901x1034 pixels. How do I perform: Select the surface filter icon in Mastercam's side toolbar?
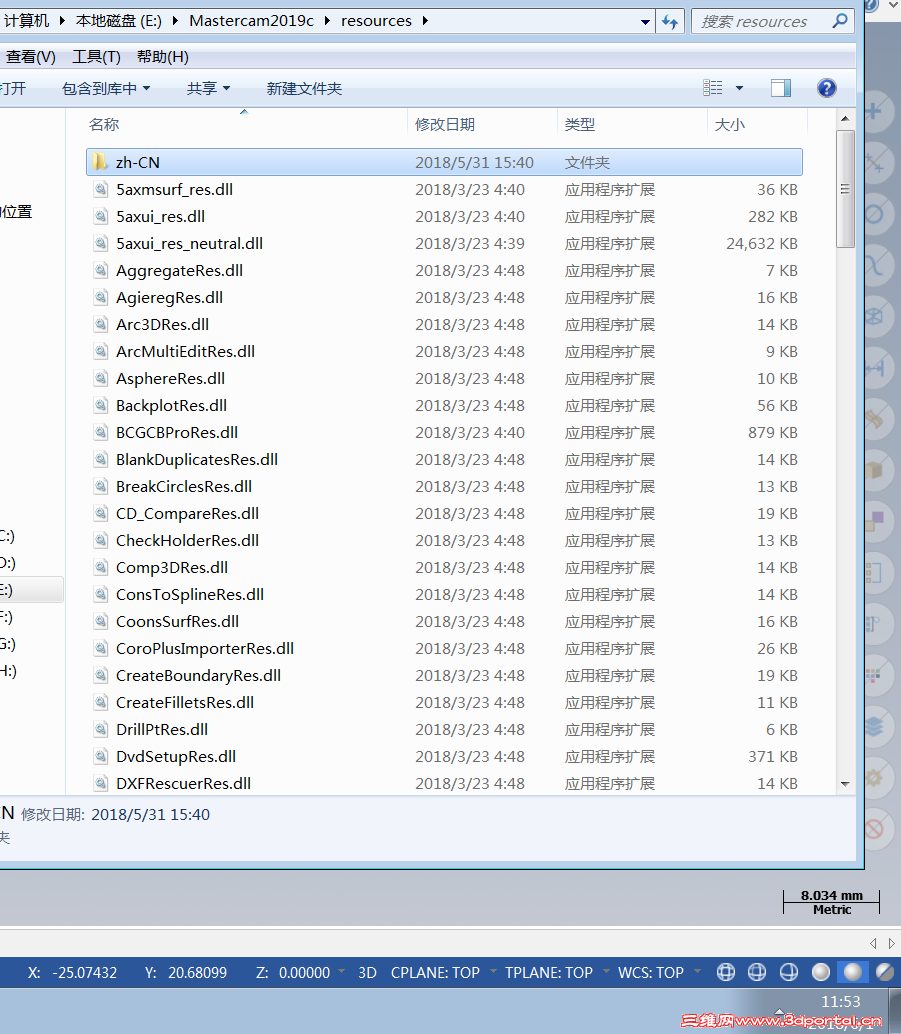point(874,419)
